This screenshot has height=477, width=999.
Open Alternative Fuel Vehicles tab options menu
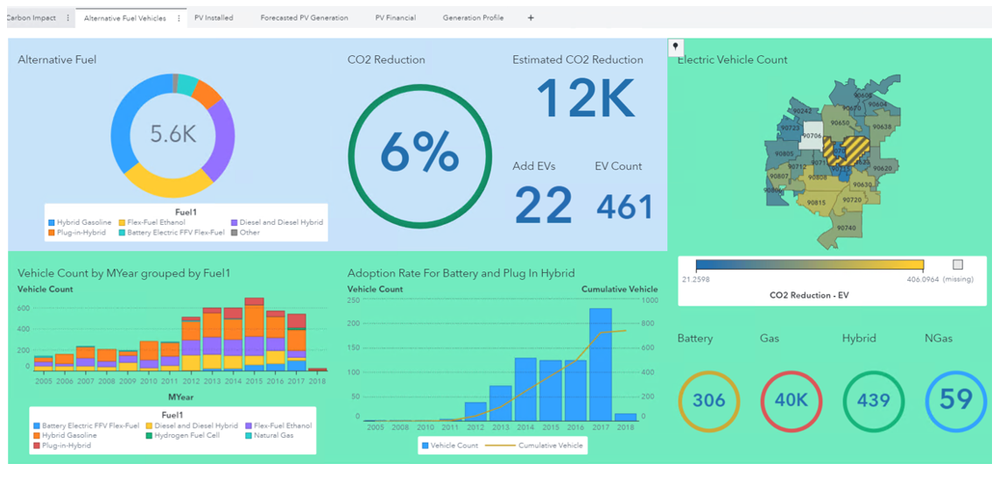179,18
